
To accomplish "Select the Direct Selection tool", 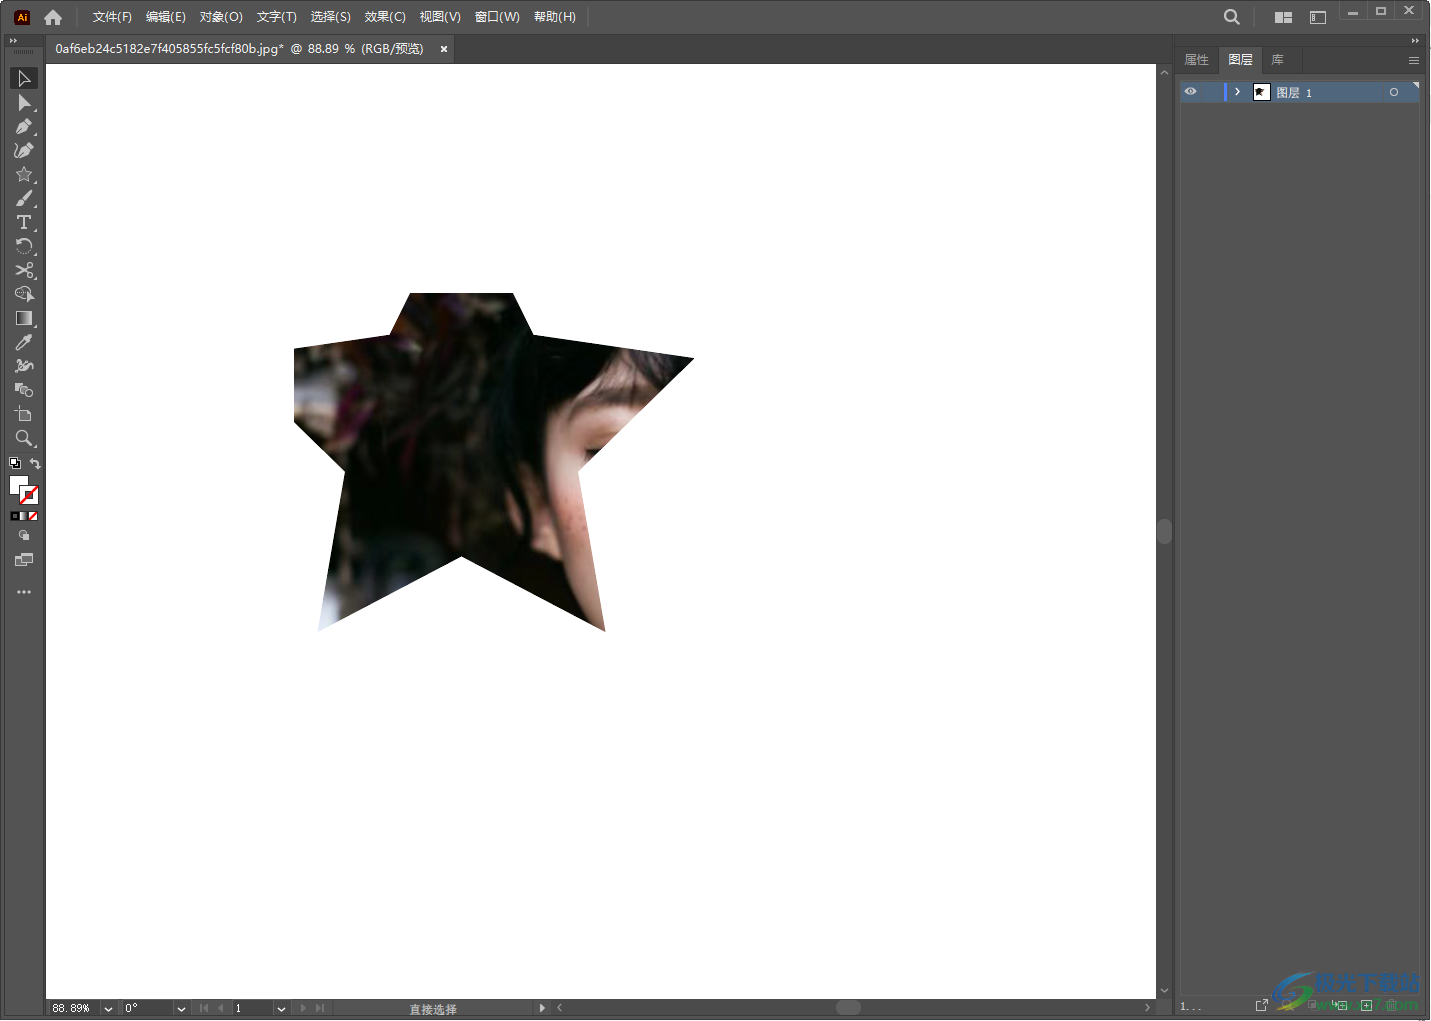I will tap(24, 103).
